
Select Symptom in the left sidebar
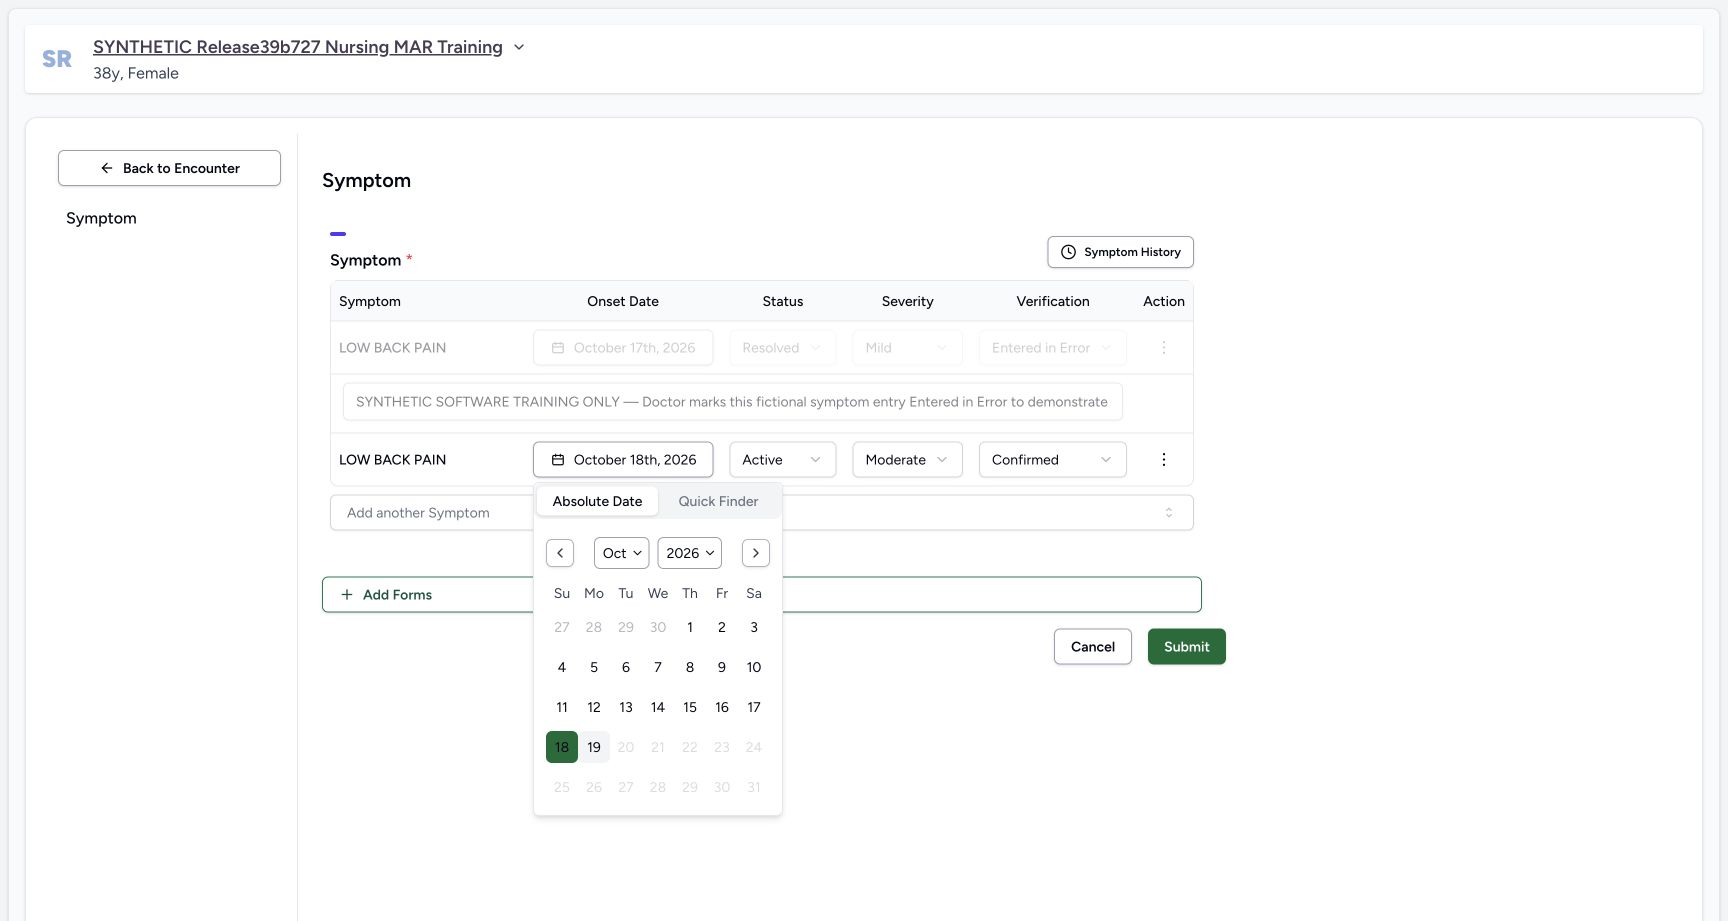101,218
